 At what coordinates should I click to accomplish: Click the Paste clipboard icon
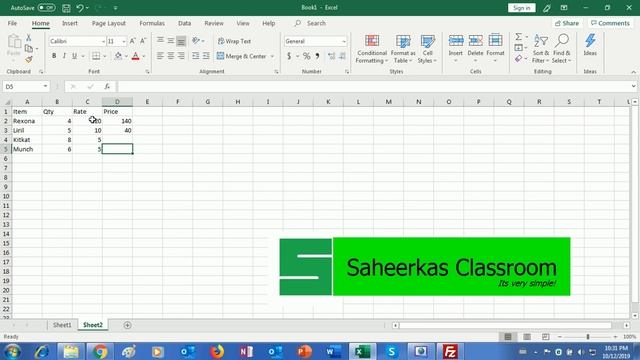[x=14, y=42]
